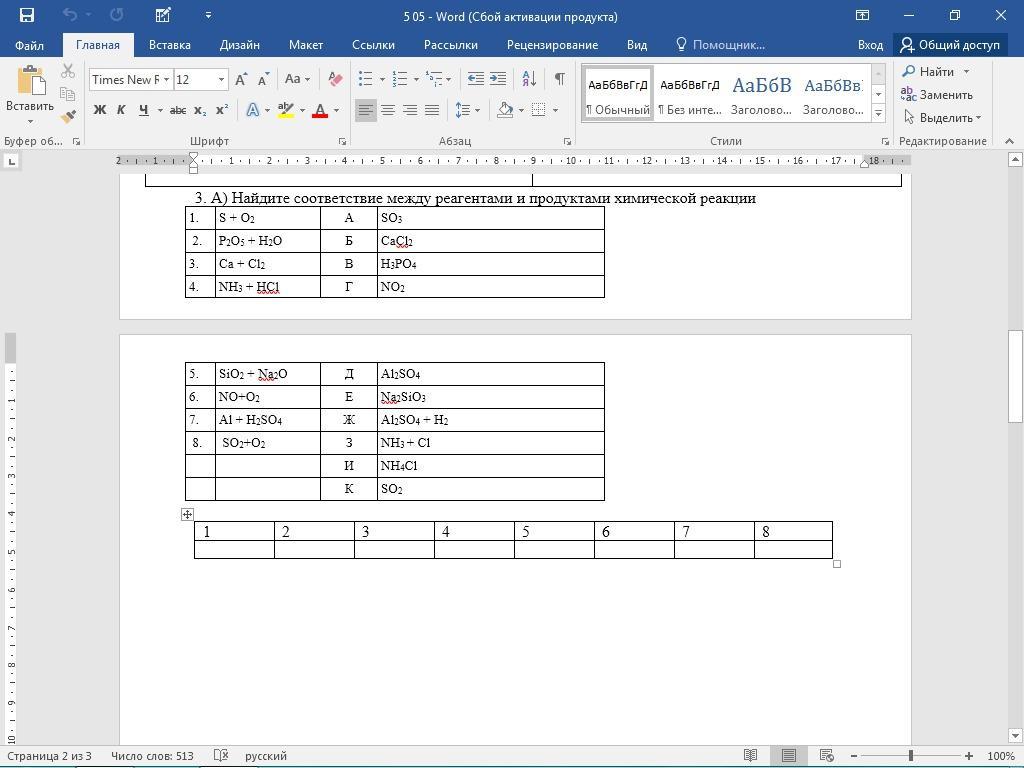The width and height of the screenshot is (1024, 768).
Task: Click Найти to search document
Action: point(936,71)
